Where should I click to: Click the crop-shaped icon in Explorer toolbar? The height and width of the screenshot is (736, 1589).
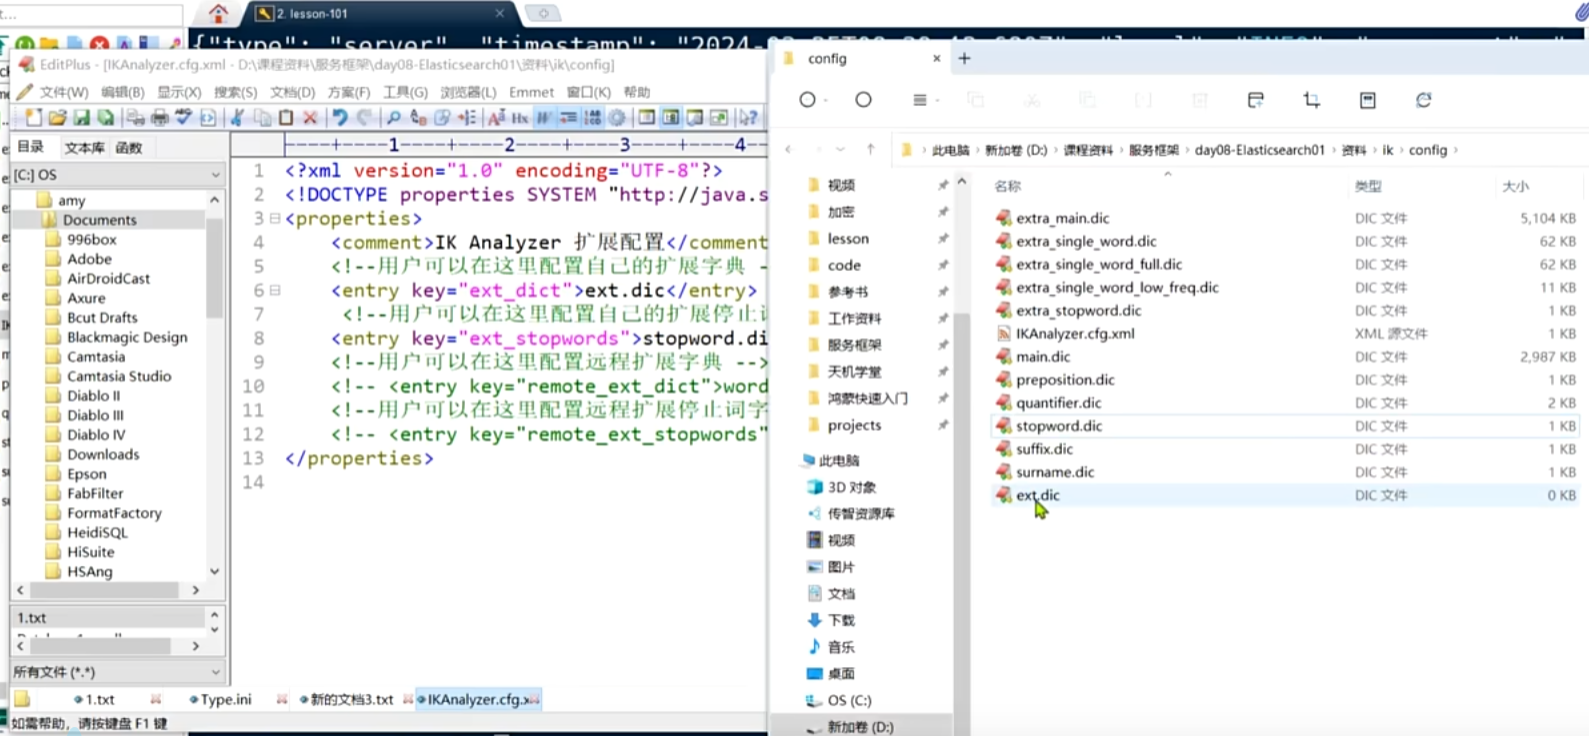[x=1311, y=100]
